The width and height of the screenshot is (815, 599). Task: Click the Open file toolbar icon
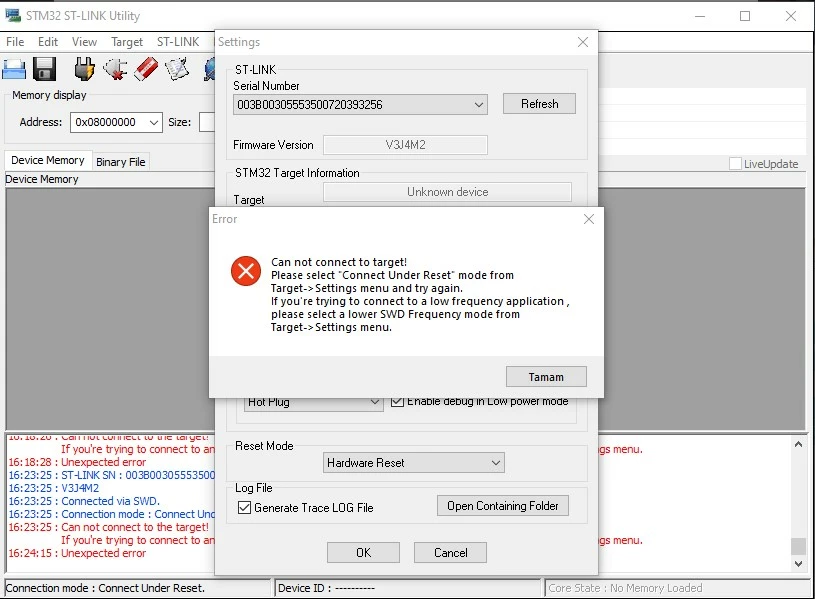14,69
